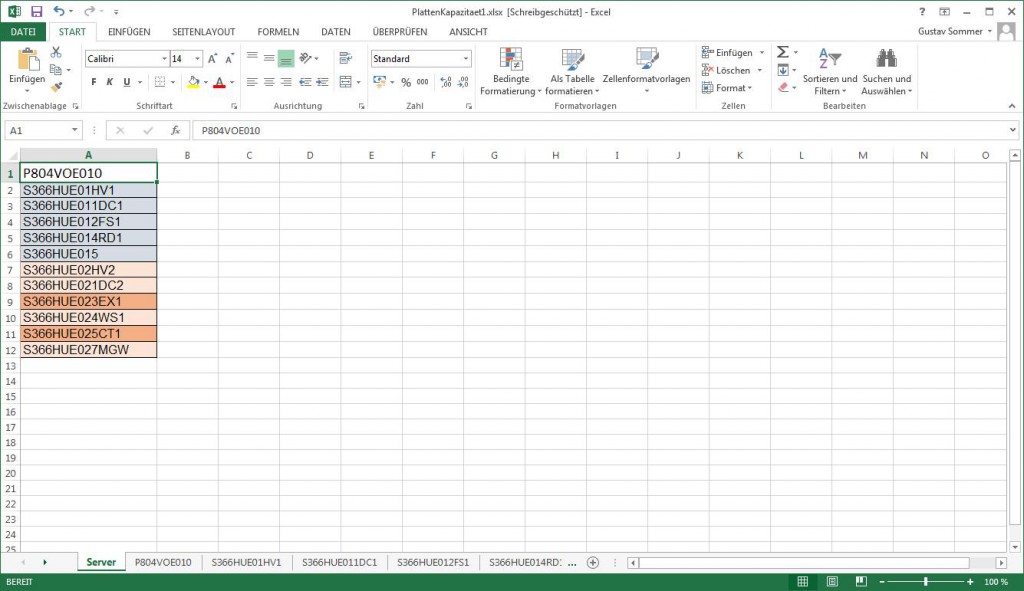Open the FORMELN ribbon tab
1024x591 pixels.
click(278, 32)
